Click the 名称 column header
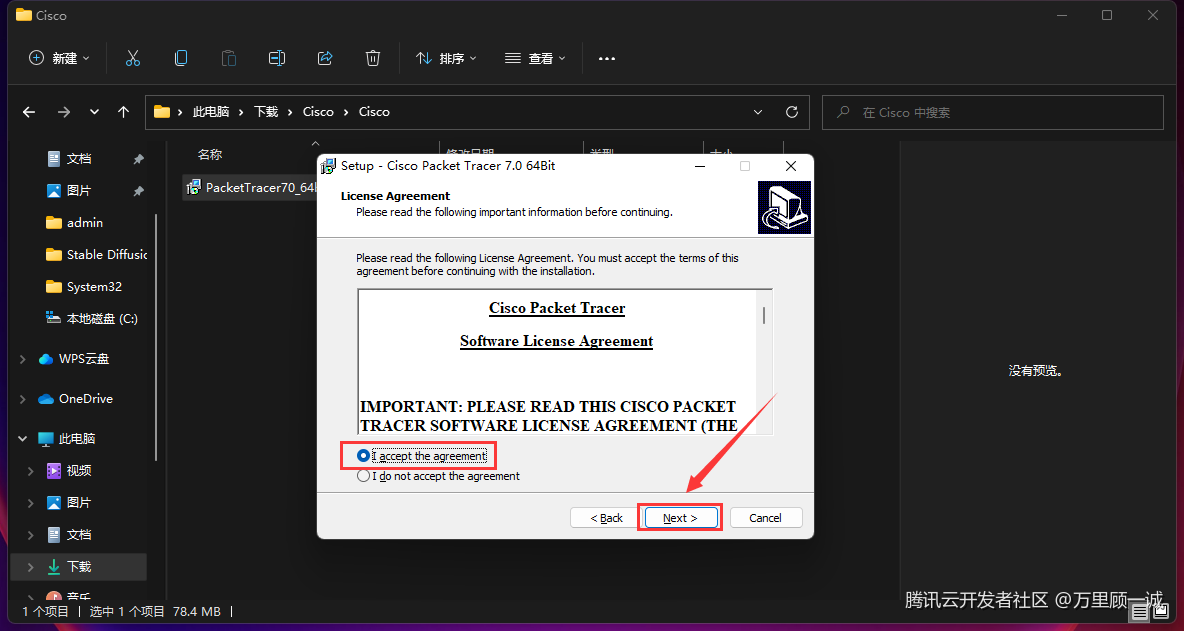The width and height of the screenshot is (1184, 631). coord(210,155)
